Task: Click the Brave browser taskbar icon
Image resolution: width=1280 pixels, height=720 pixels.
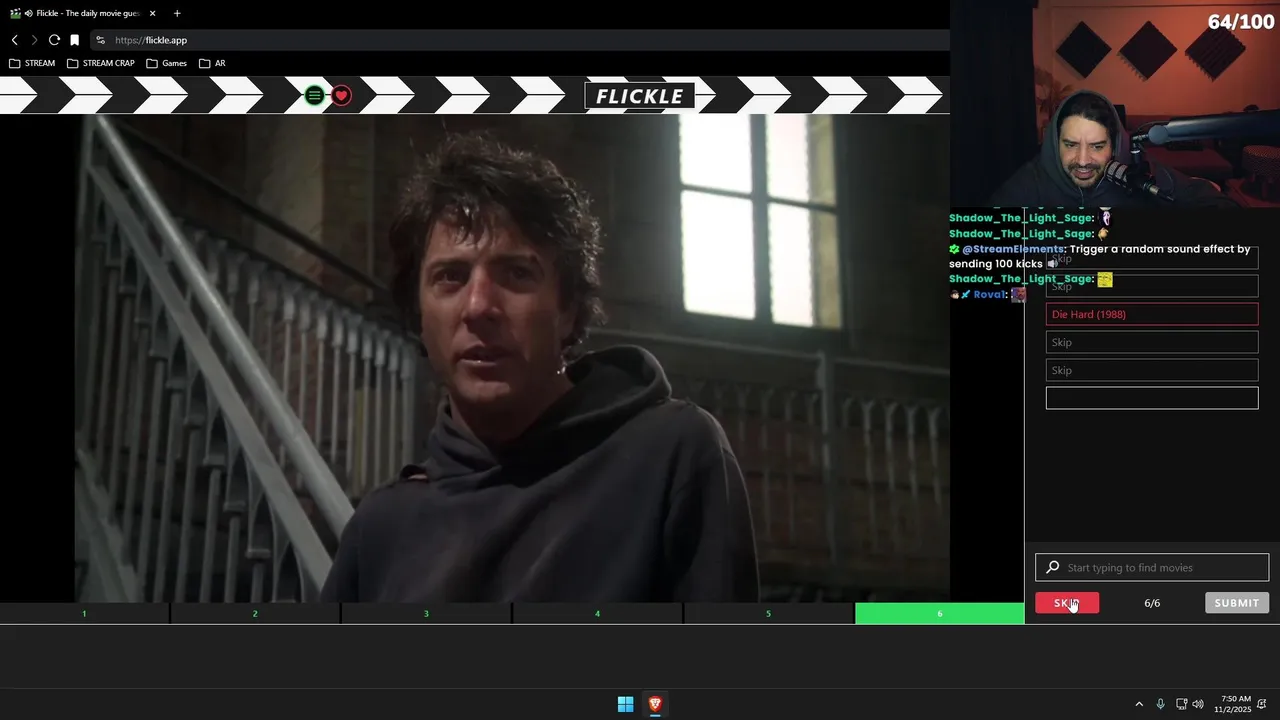Action: (655, 704)
